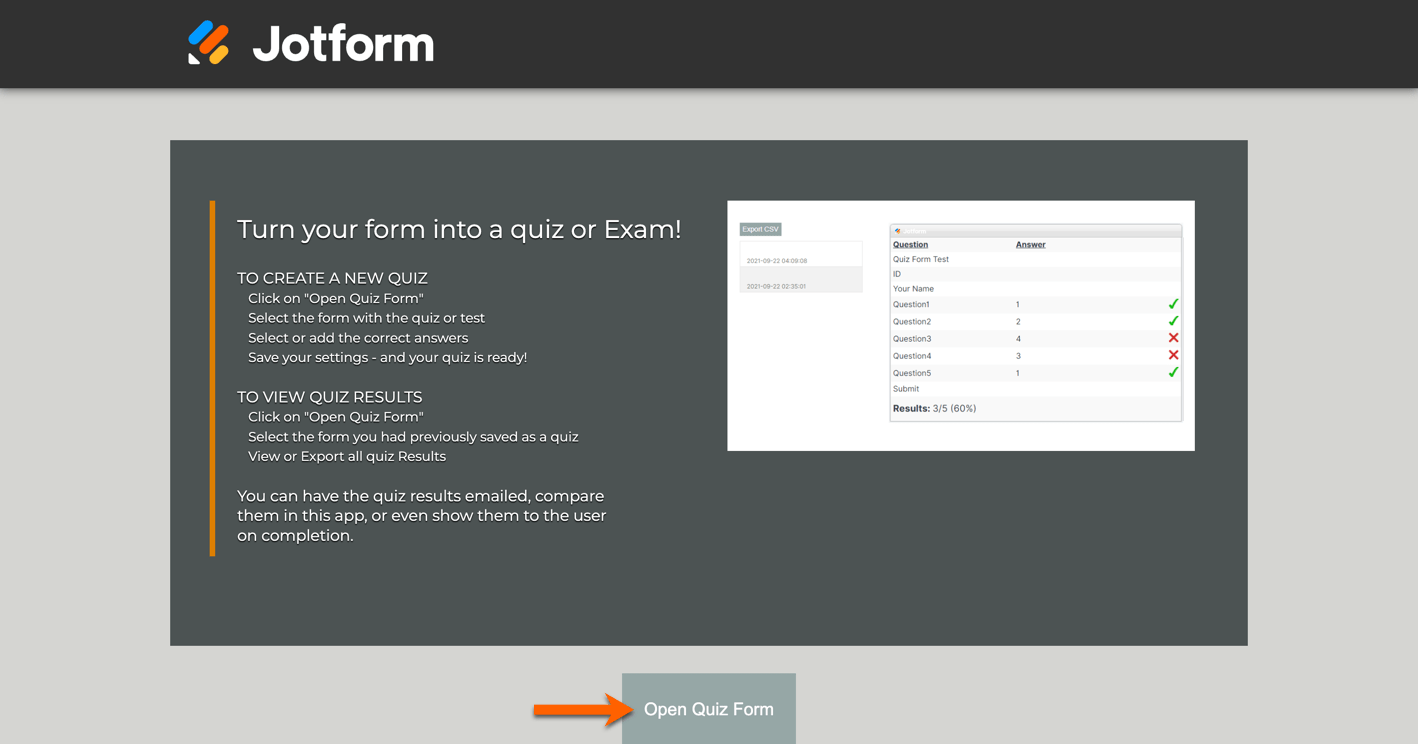
Task: Click the "Turn your form into a quiz or Exam!" heading
Action: coord(459,229)
